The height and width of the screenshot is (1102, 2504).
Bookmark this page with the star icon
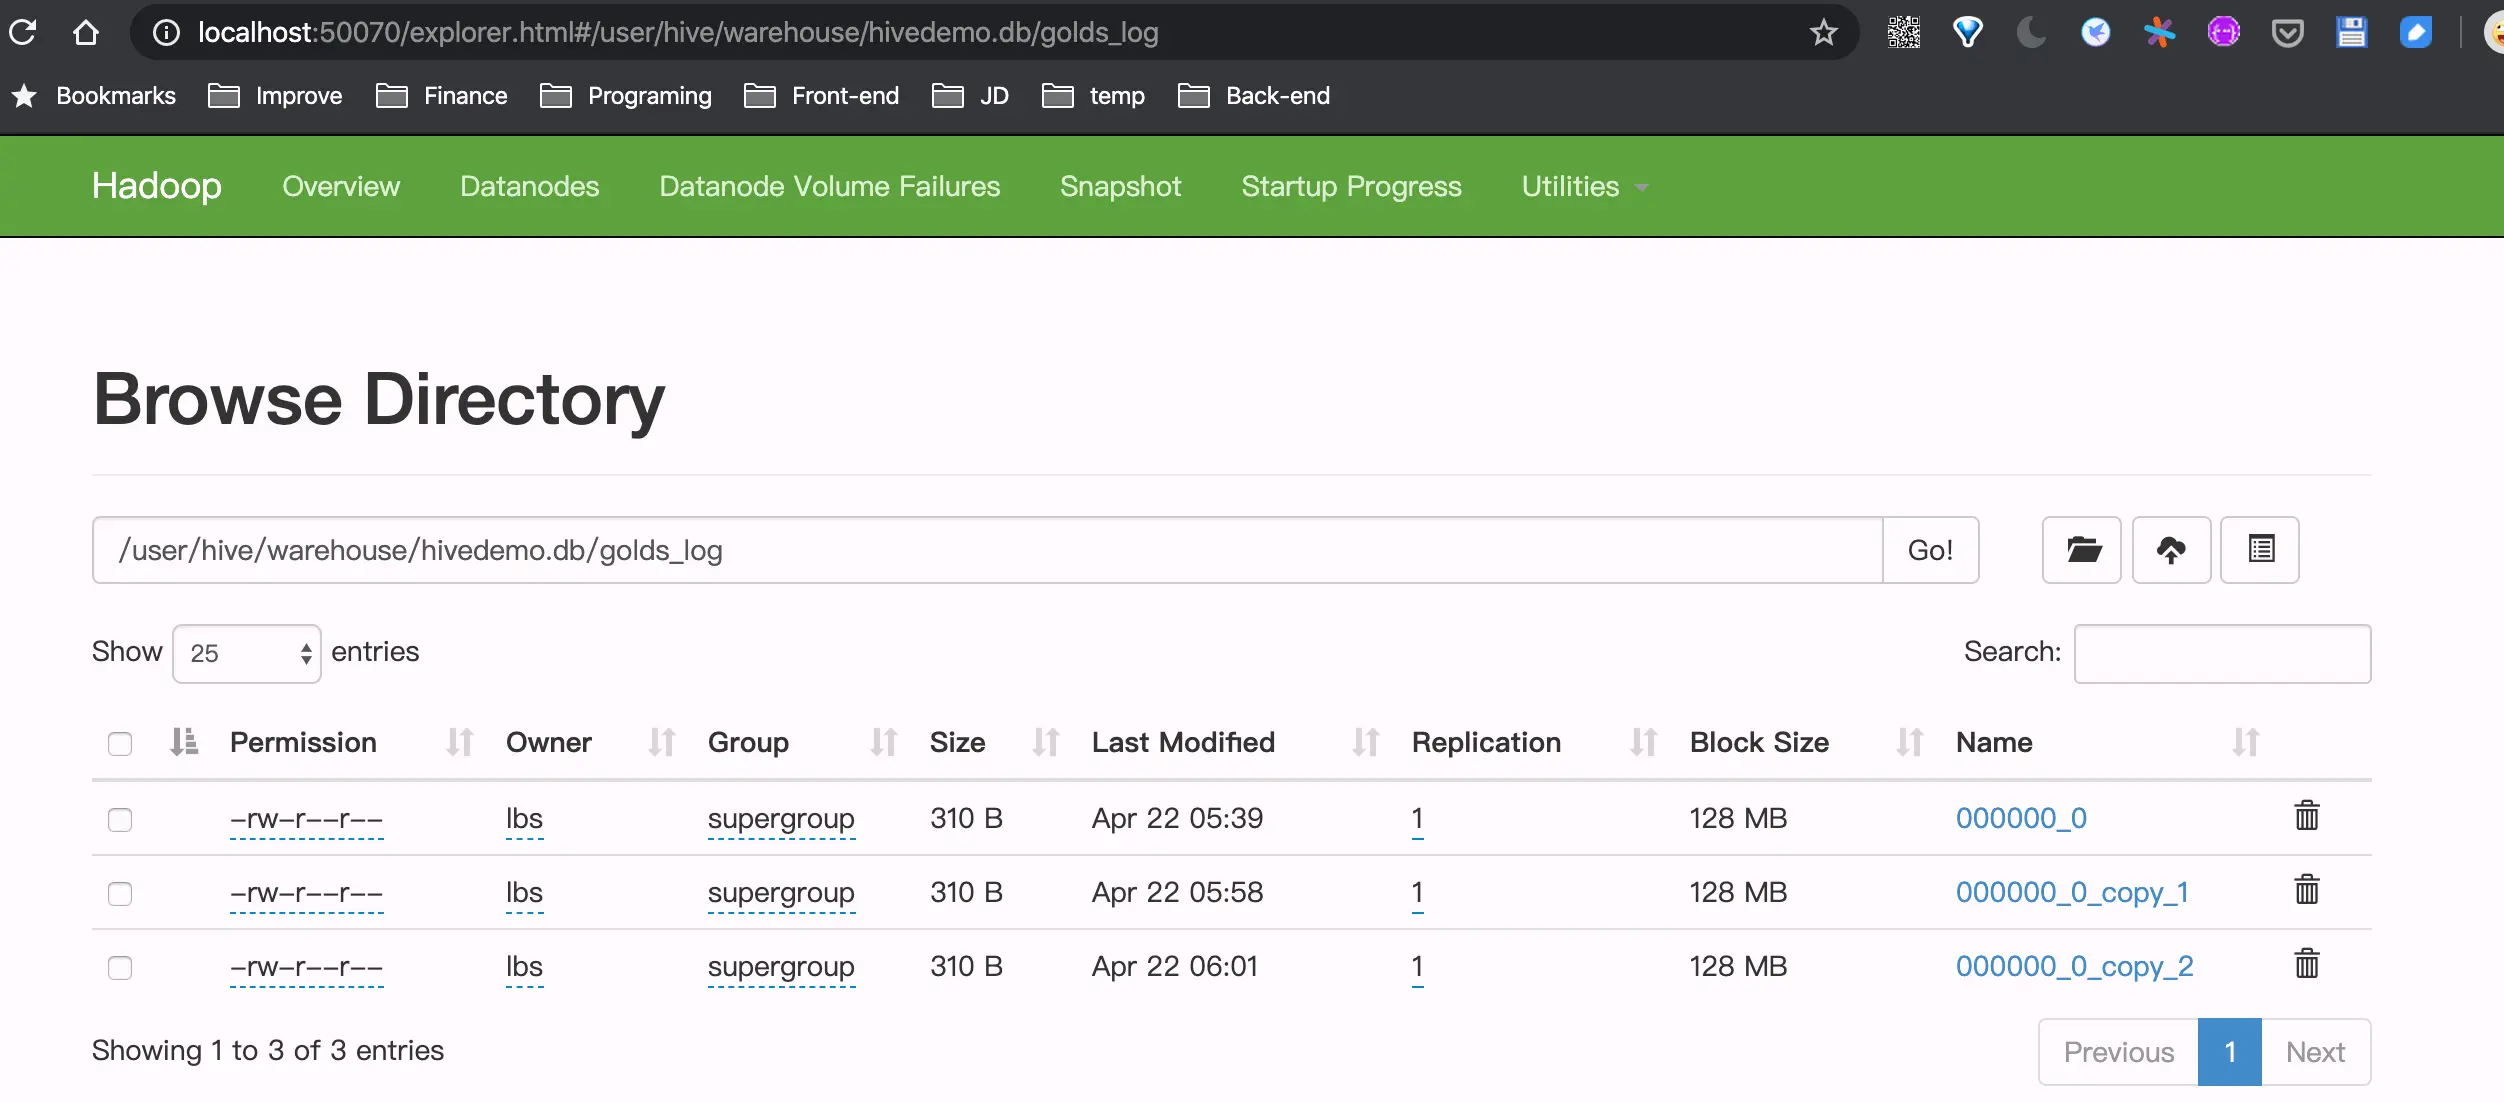tap(1823, 33)
